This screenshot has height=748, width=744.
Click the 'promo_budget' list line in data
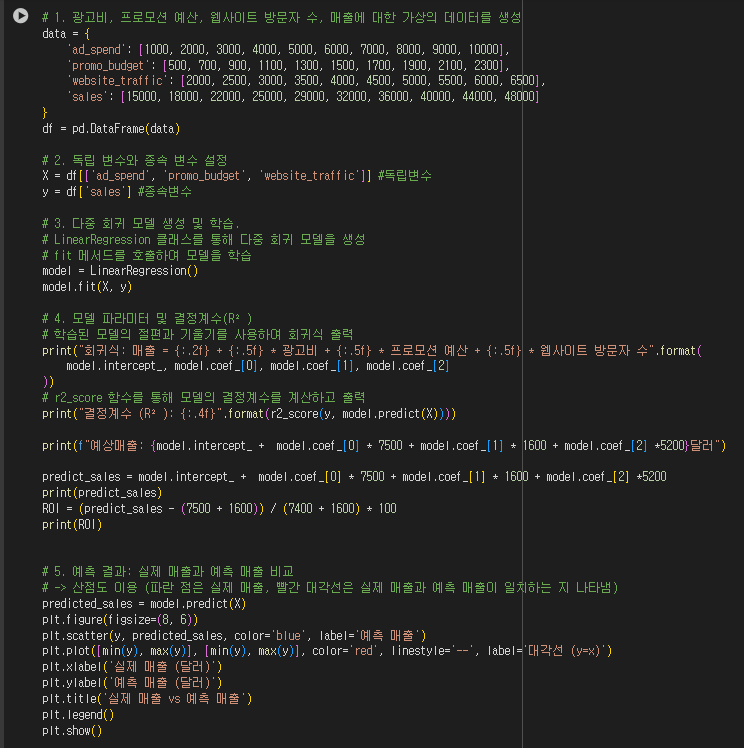click(288, 65)
